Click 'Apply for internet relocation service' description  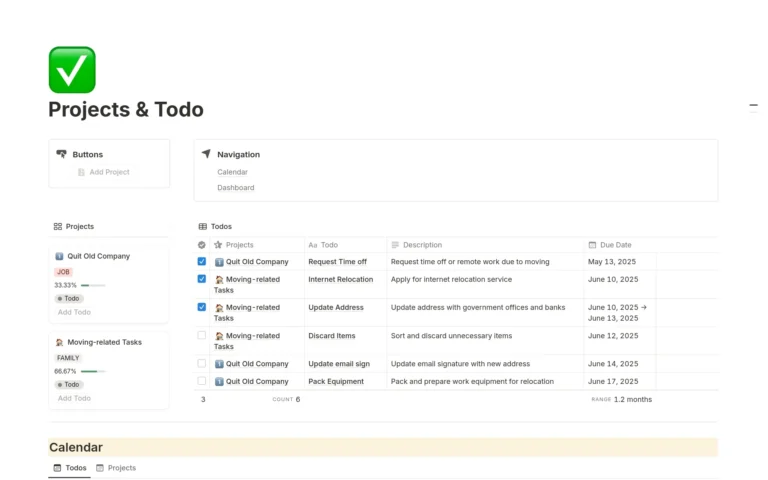pyautogui.click(x=451, y=279)
